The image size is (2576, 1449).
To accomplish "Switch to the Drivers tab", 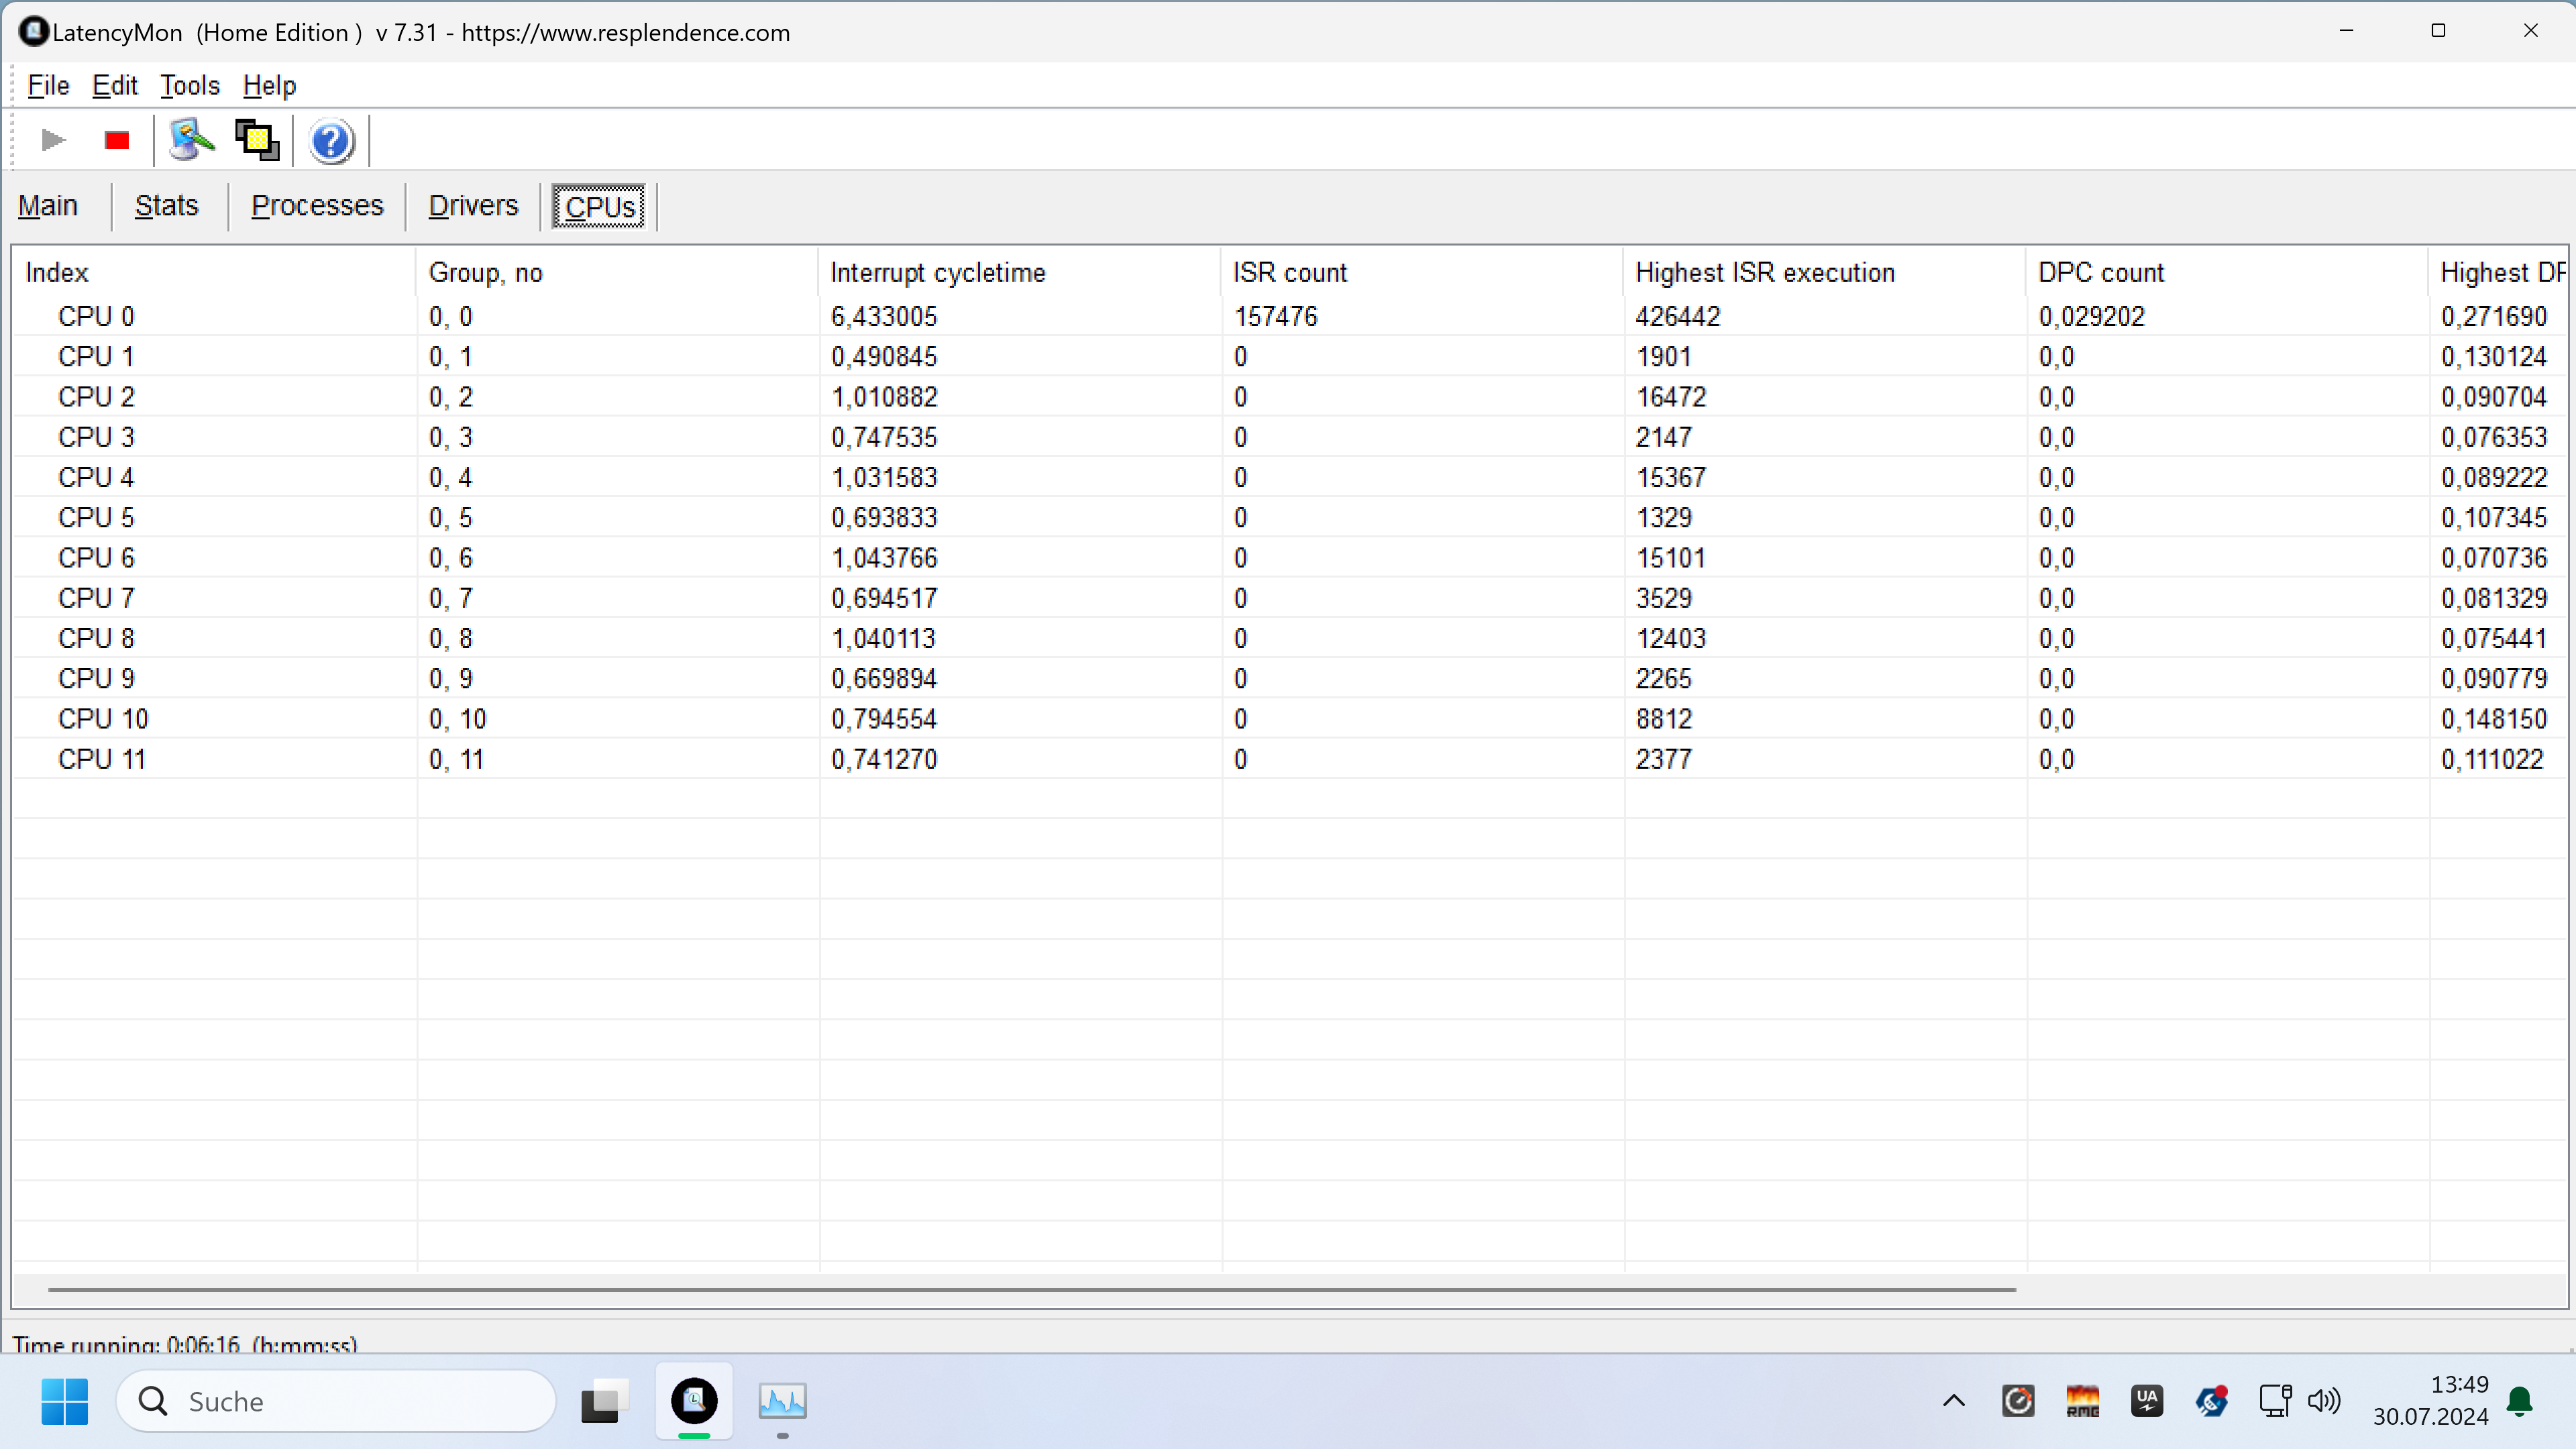I will pos(473,206).
